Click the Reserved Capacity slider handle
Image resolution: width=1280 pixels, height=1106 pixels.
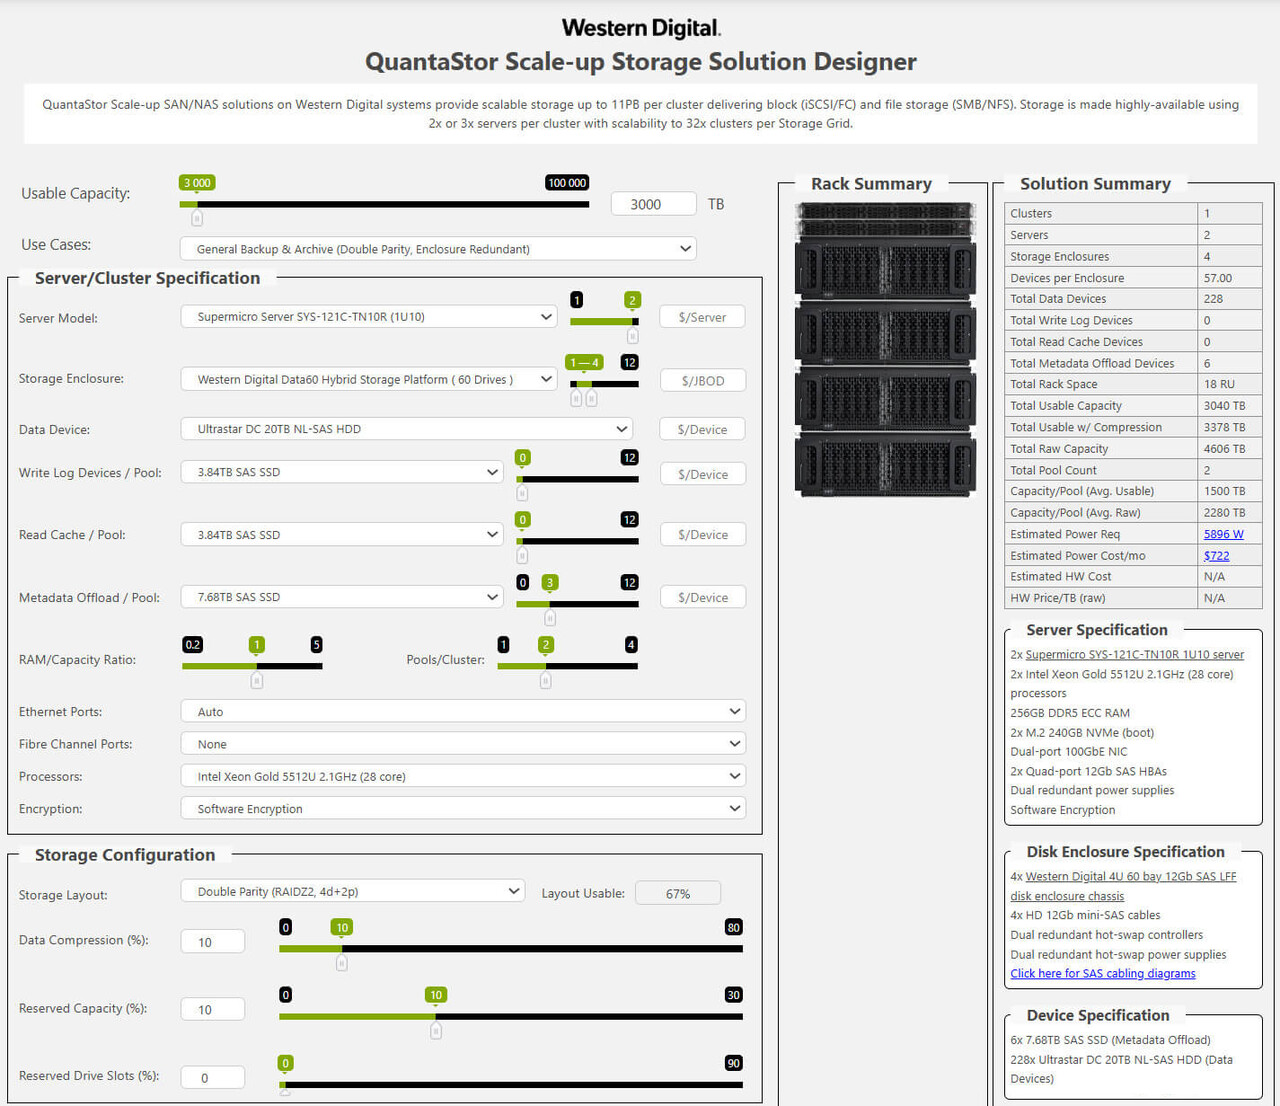[x=436, y=1030]
